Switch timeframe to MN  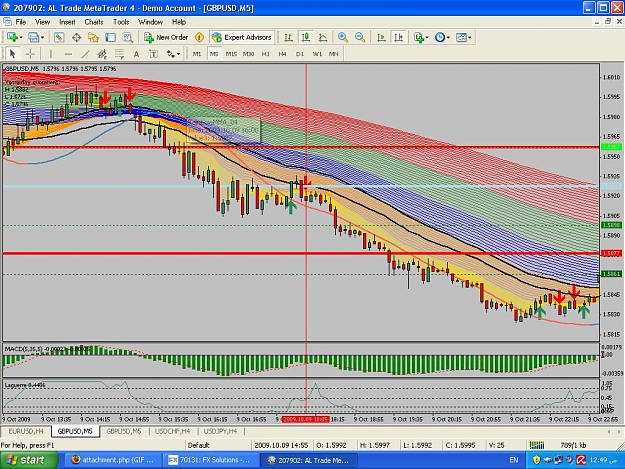click(334, 54)
